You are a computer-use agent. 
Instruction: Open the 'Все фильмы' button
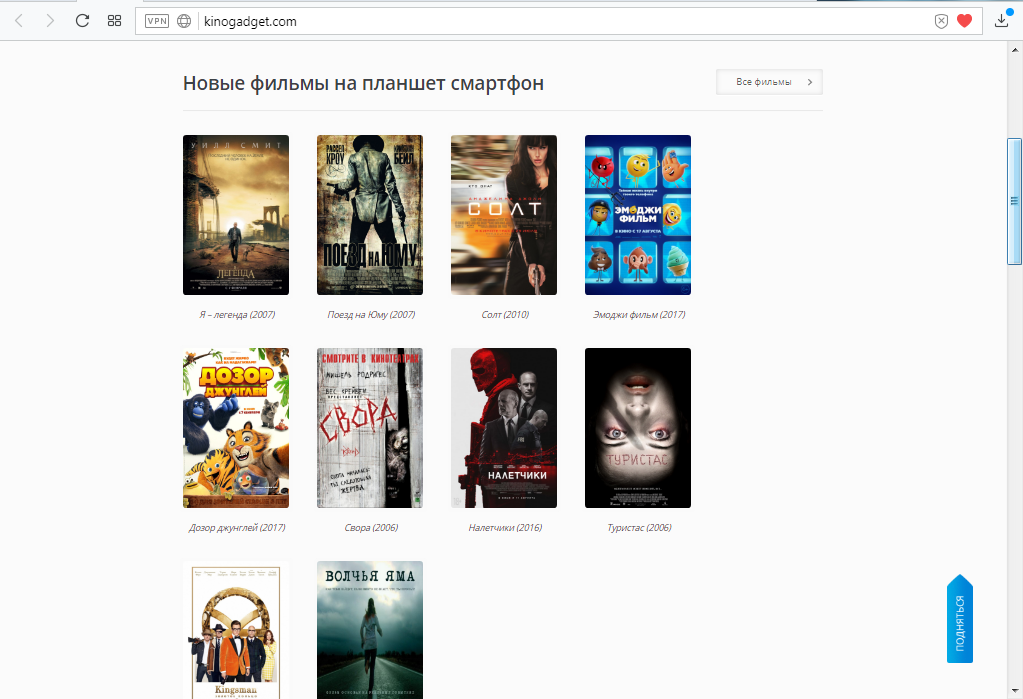[x=769, y=82]
